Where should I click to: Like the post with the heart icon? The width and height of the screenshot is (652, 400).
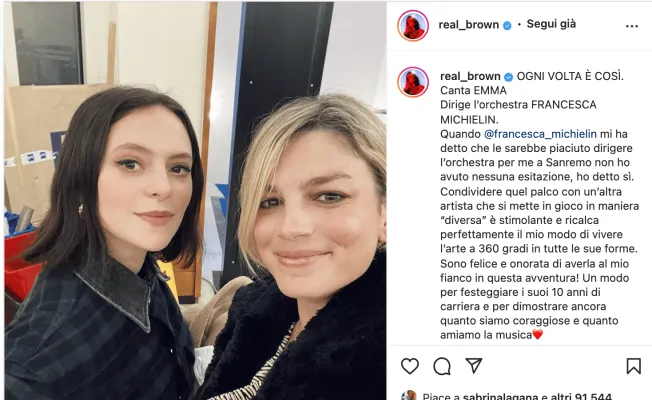[410, 366]
